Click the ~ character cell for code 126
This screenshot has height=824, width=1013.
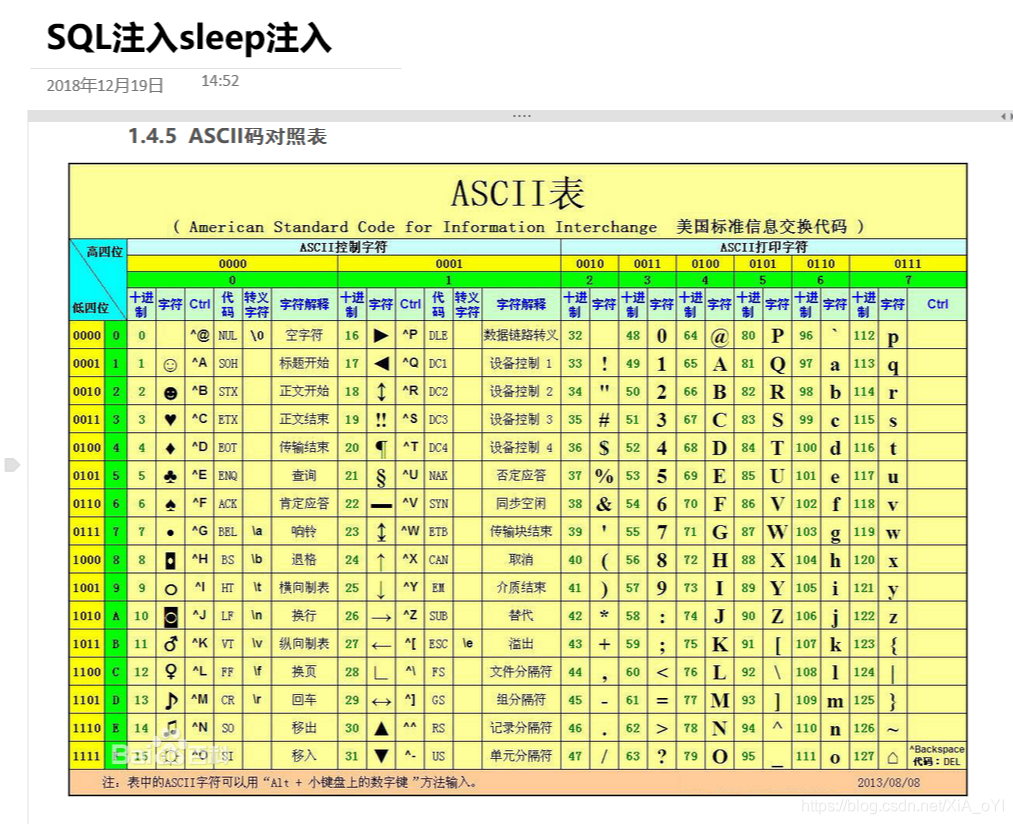[893, 729]
